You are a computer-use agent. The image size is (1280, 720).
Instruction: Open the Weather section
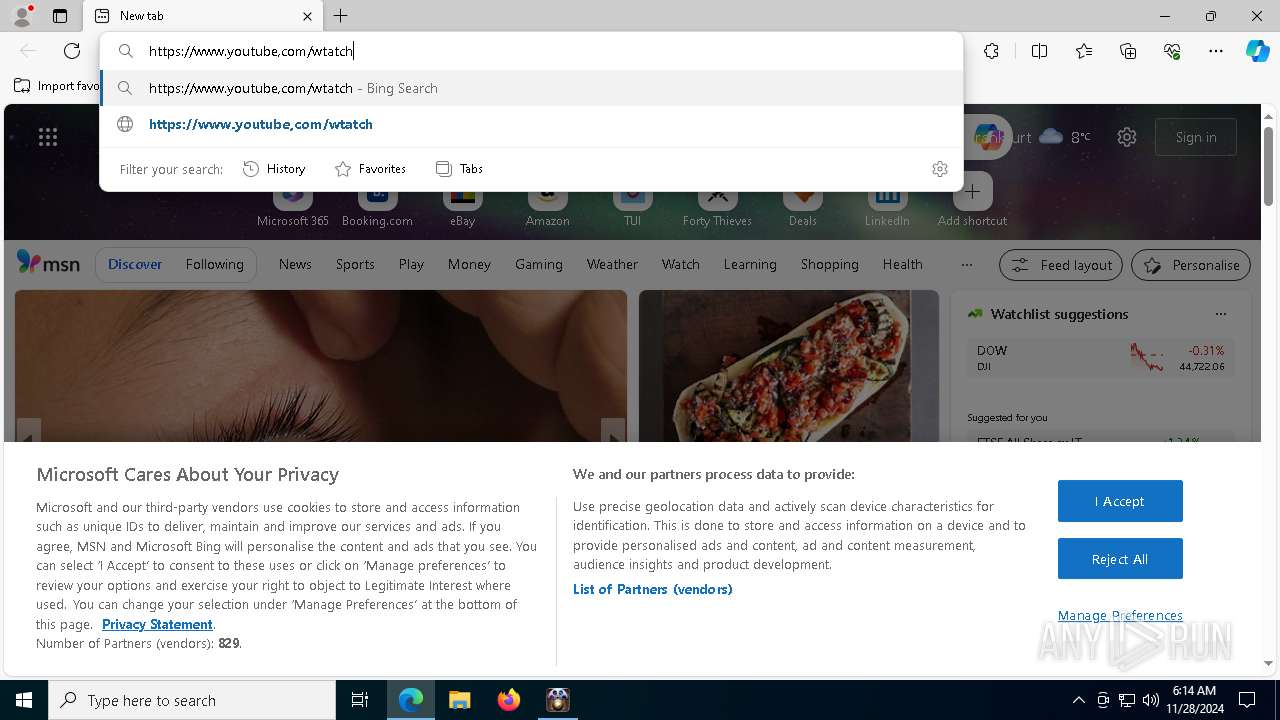[x=612, y=264]
